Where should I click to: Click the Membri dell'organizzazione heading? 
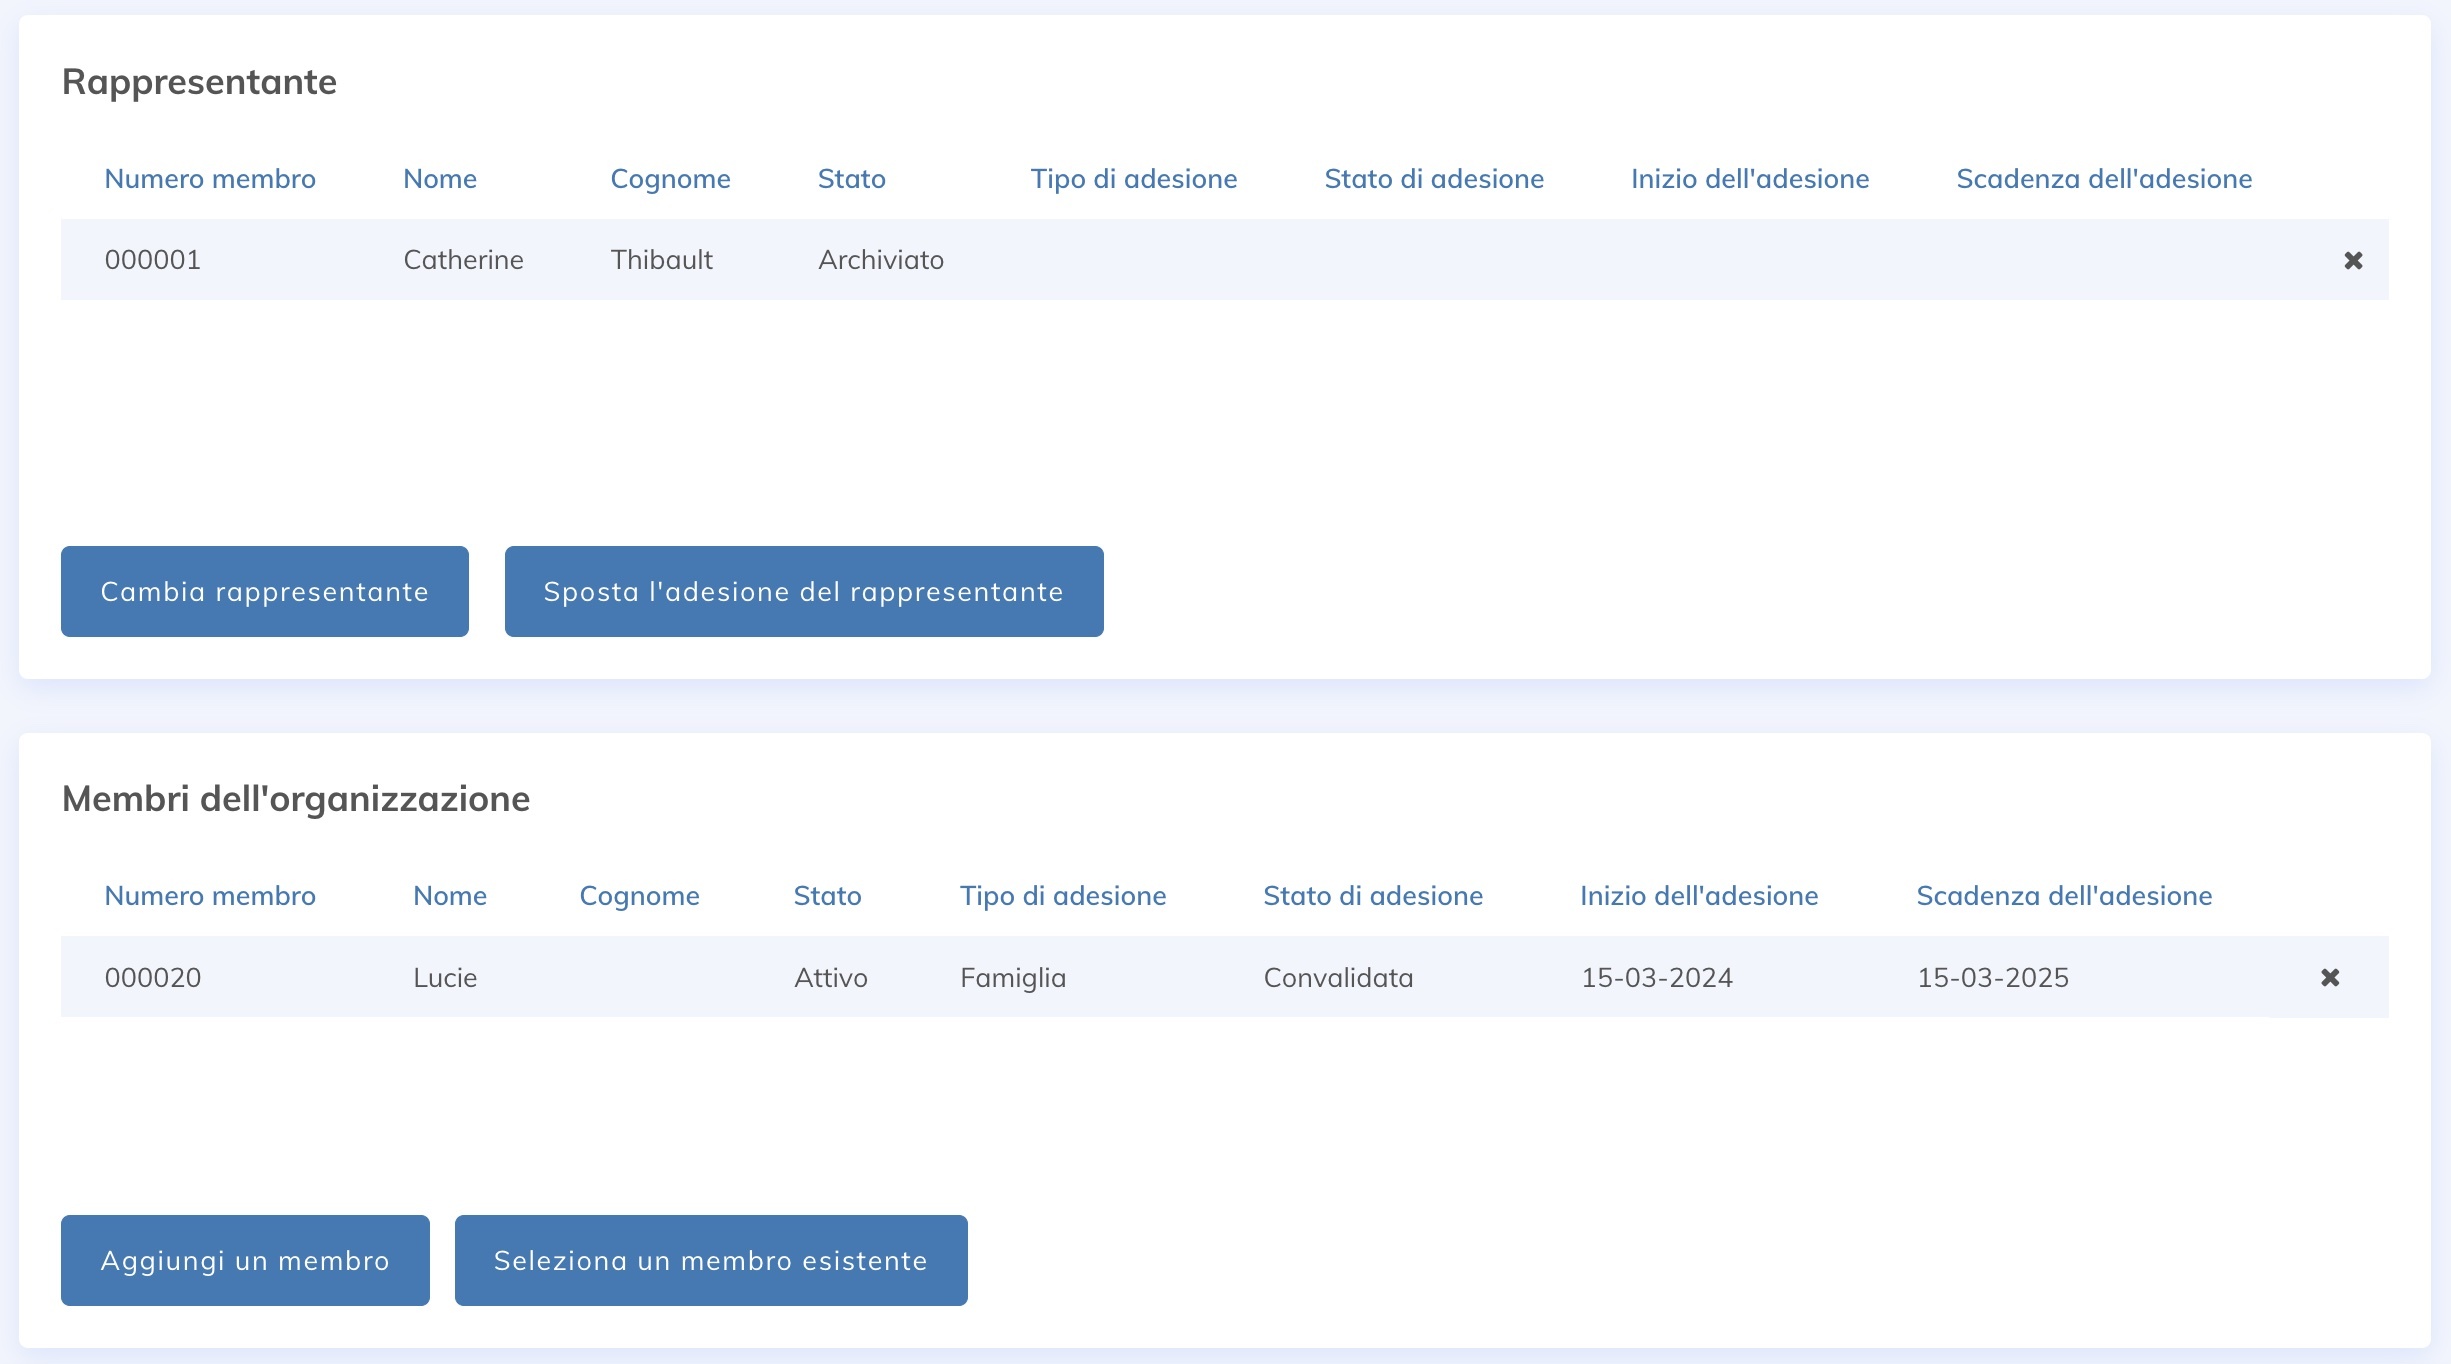pos(296,798)
